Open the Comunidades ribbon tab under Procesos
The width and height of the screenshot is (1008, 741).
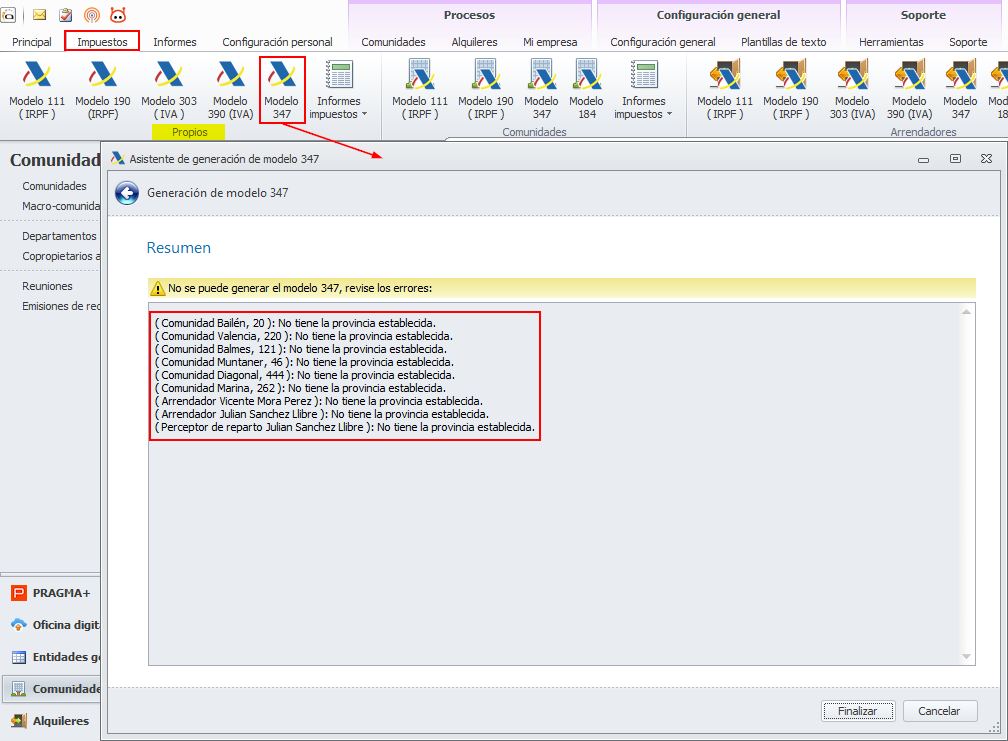[x=393, y=42]
